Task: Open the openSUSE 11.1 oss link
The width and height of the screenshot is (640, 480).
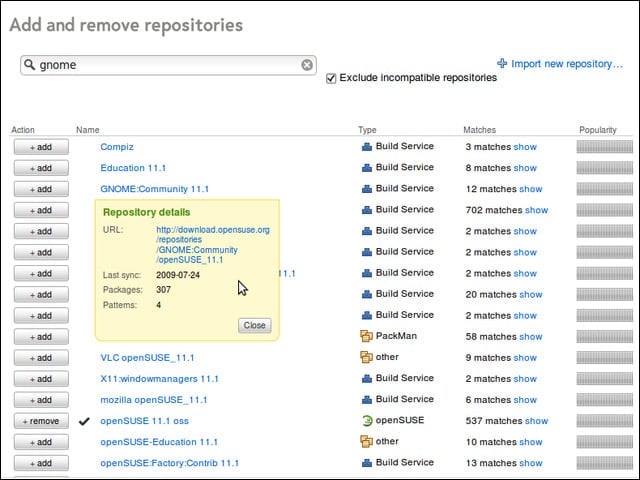Action: point(144,421)
